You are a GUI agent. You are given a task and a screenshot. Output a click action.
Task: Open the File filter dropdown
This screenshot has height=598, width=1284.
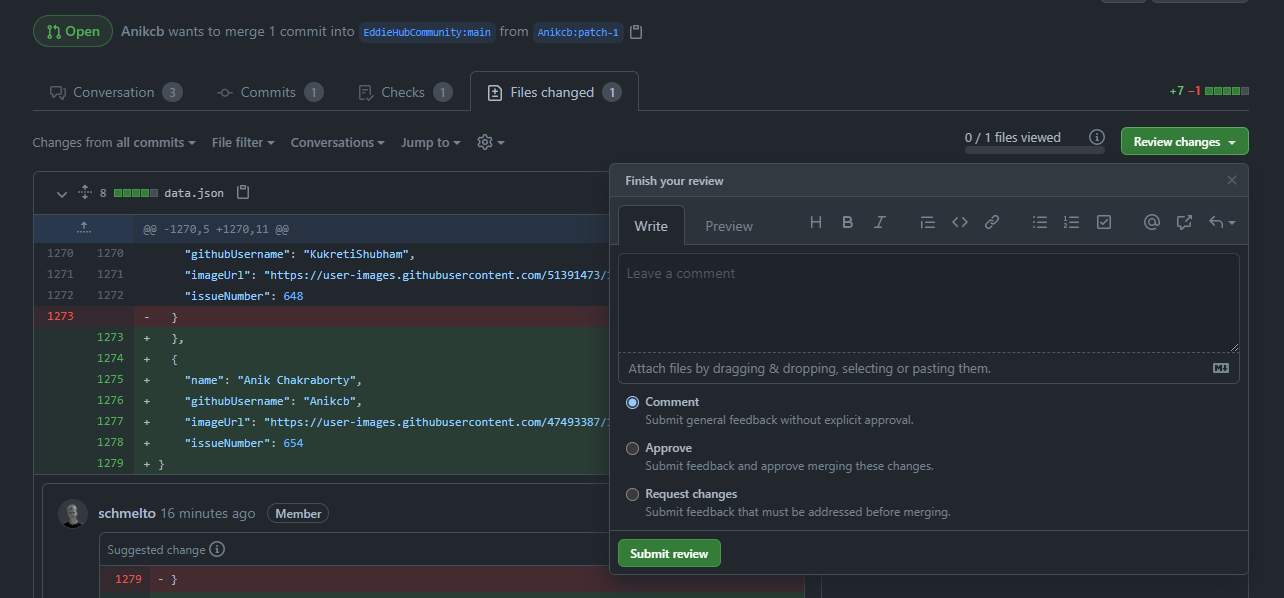[243, 143]
